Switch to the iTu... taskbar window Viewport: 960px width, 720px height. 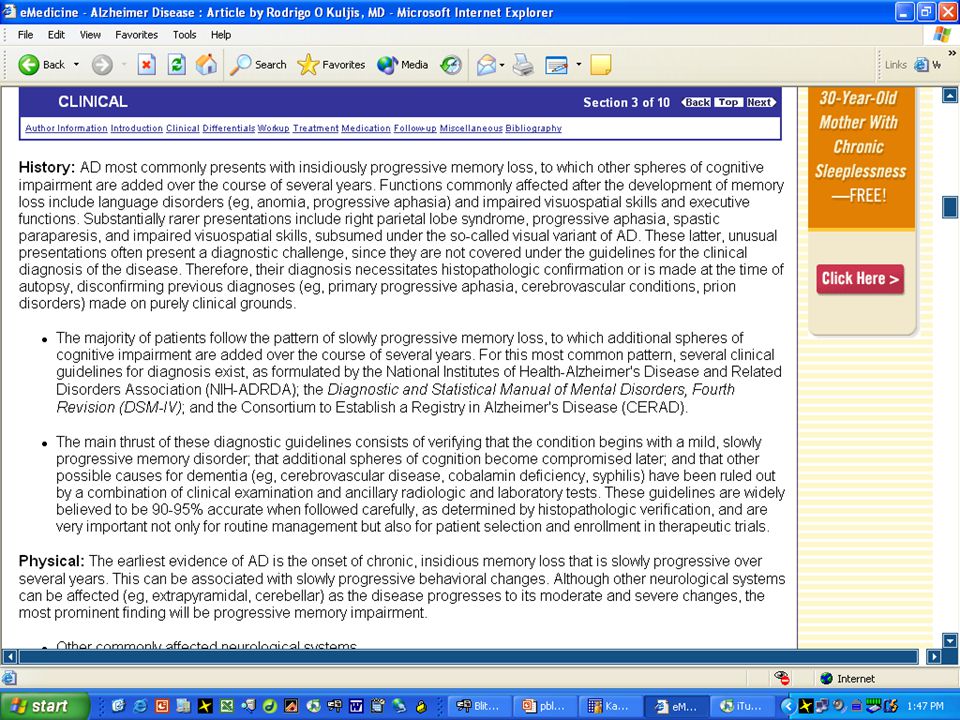click(x=741, y=706)
